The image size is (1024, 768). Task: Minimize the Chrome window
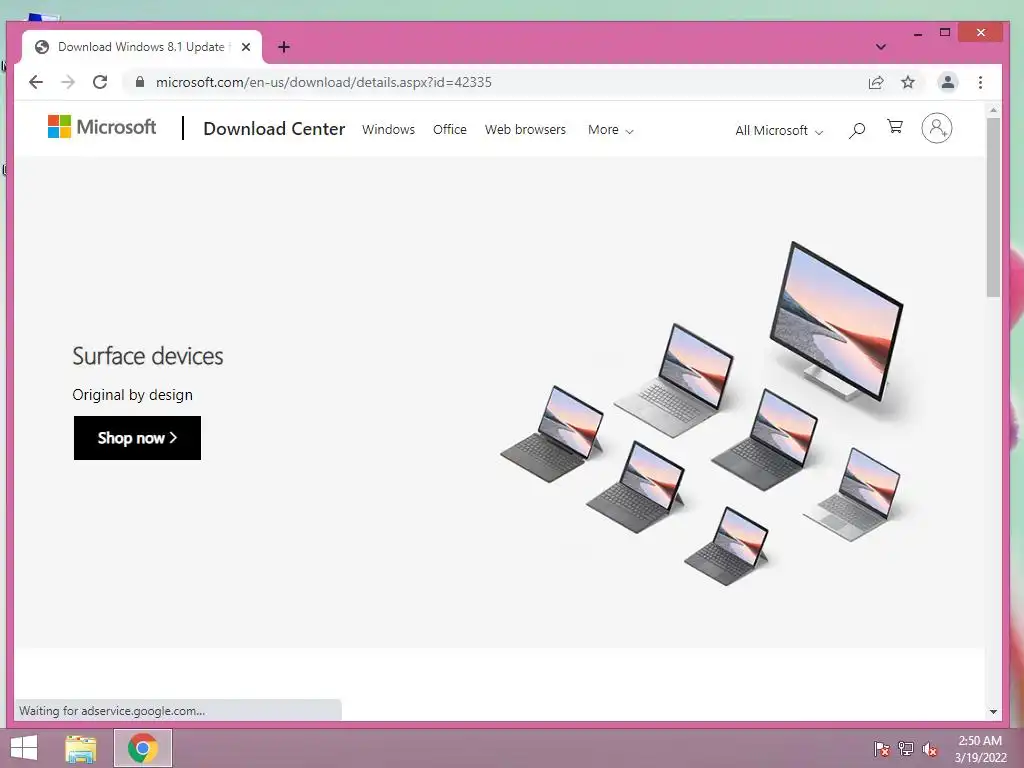click(918, 33)
